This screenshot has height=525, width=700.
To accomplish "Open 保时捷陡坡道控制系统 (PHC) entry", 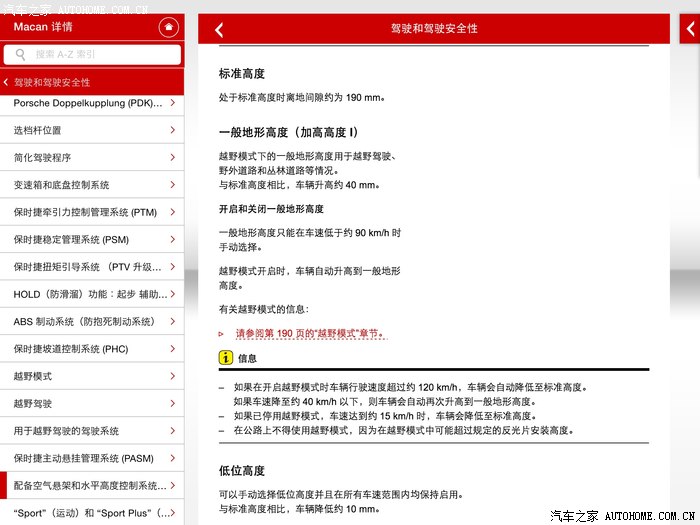I will tap(90, 349).
